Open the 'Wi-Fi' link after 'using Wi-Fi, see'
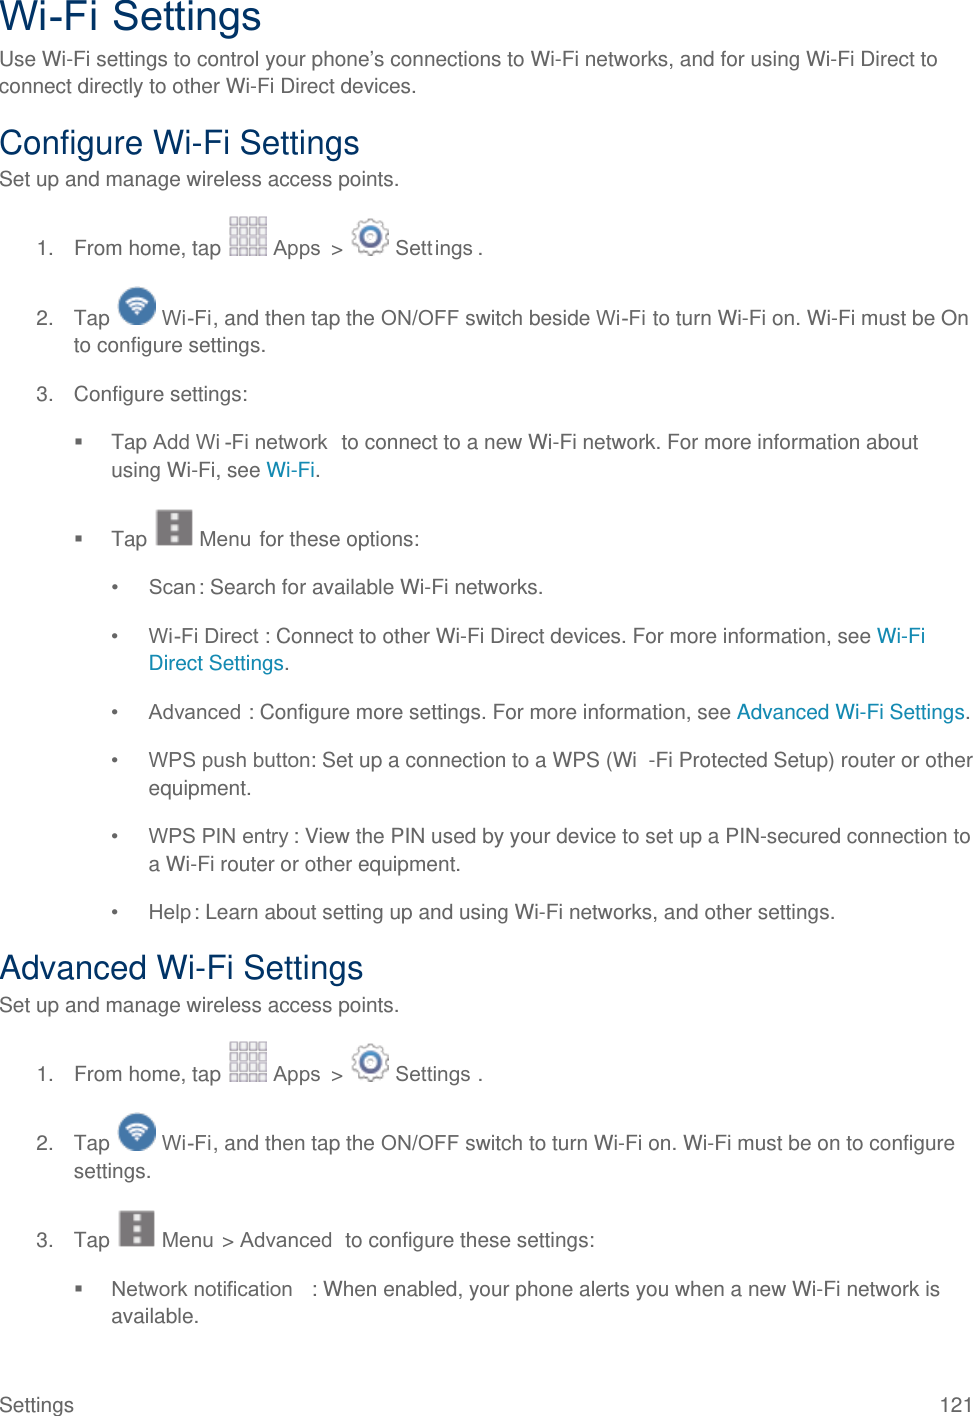 tap(290, 470)
